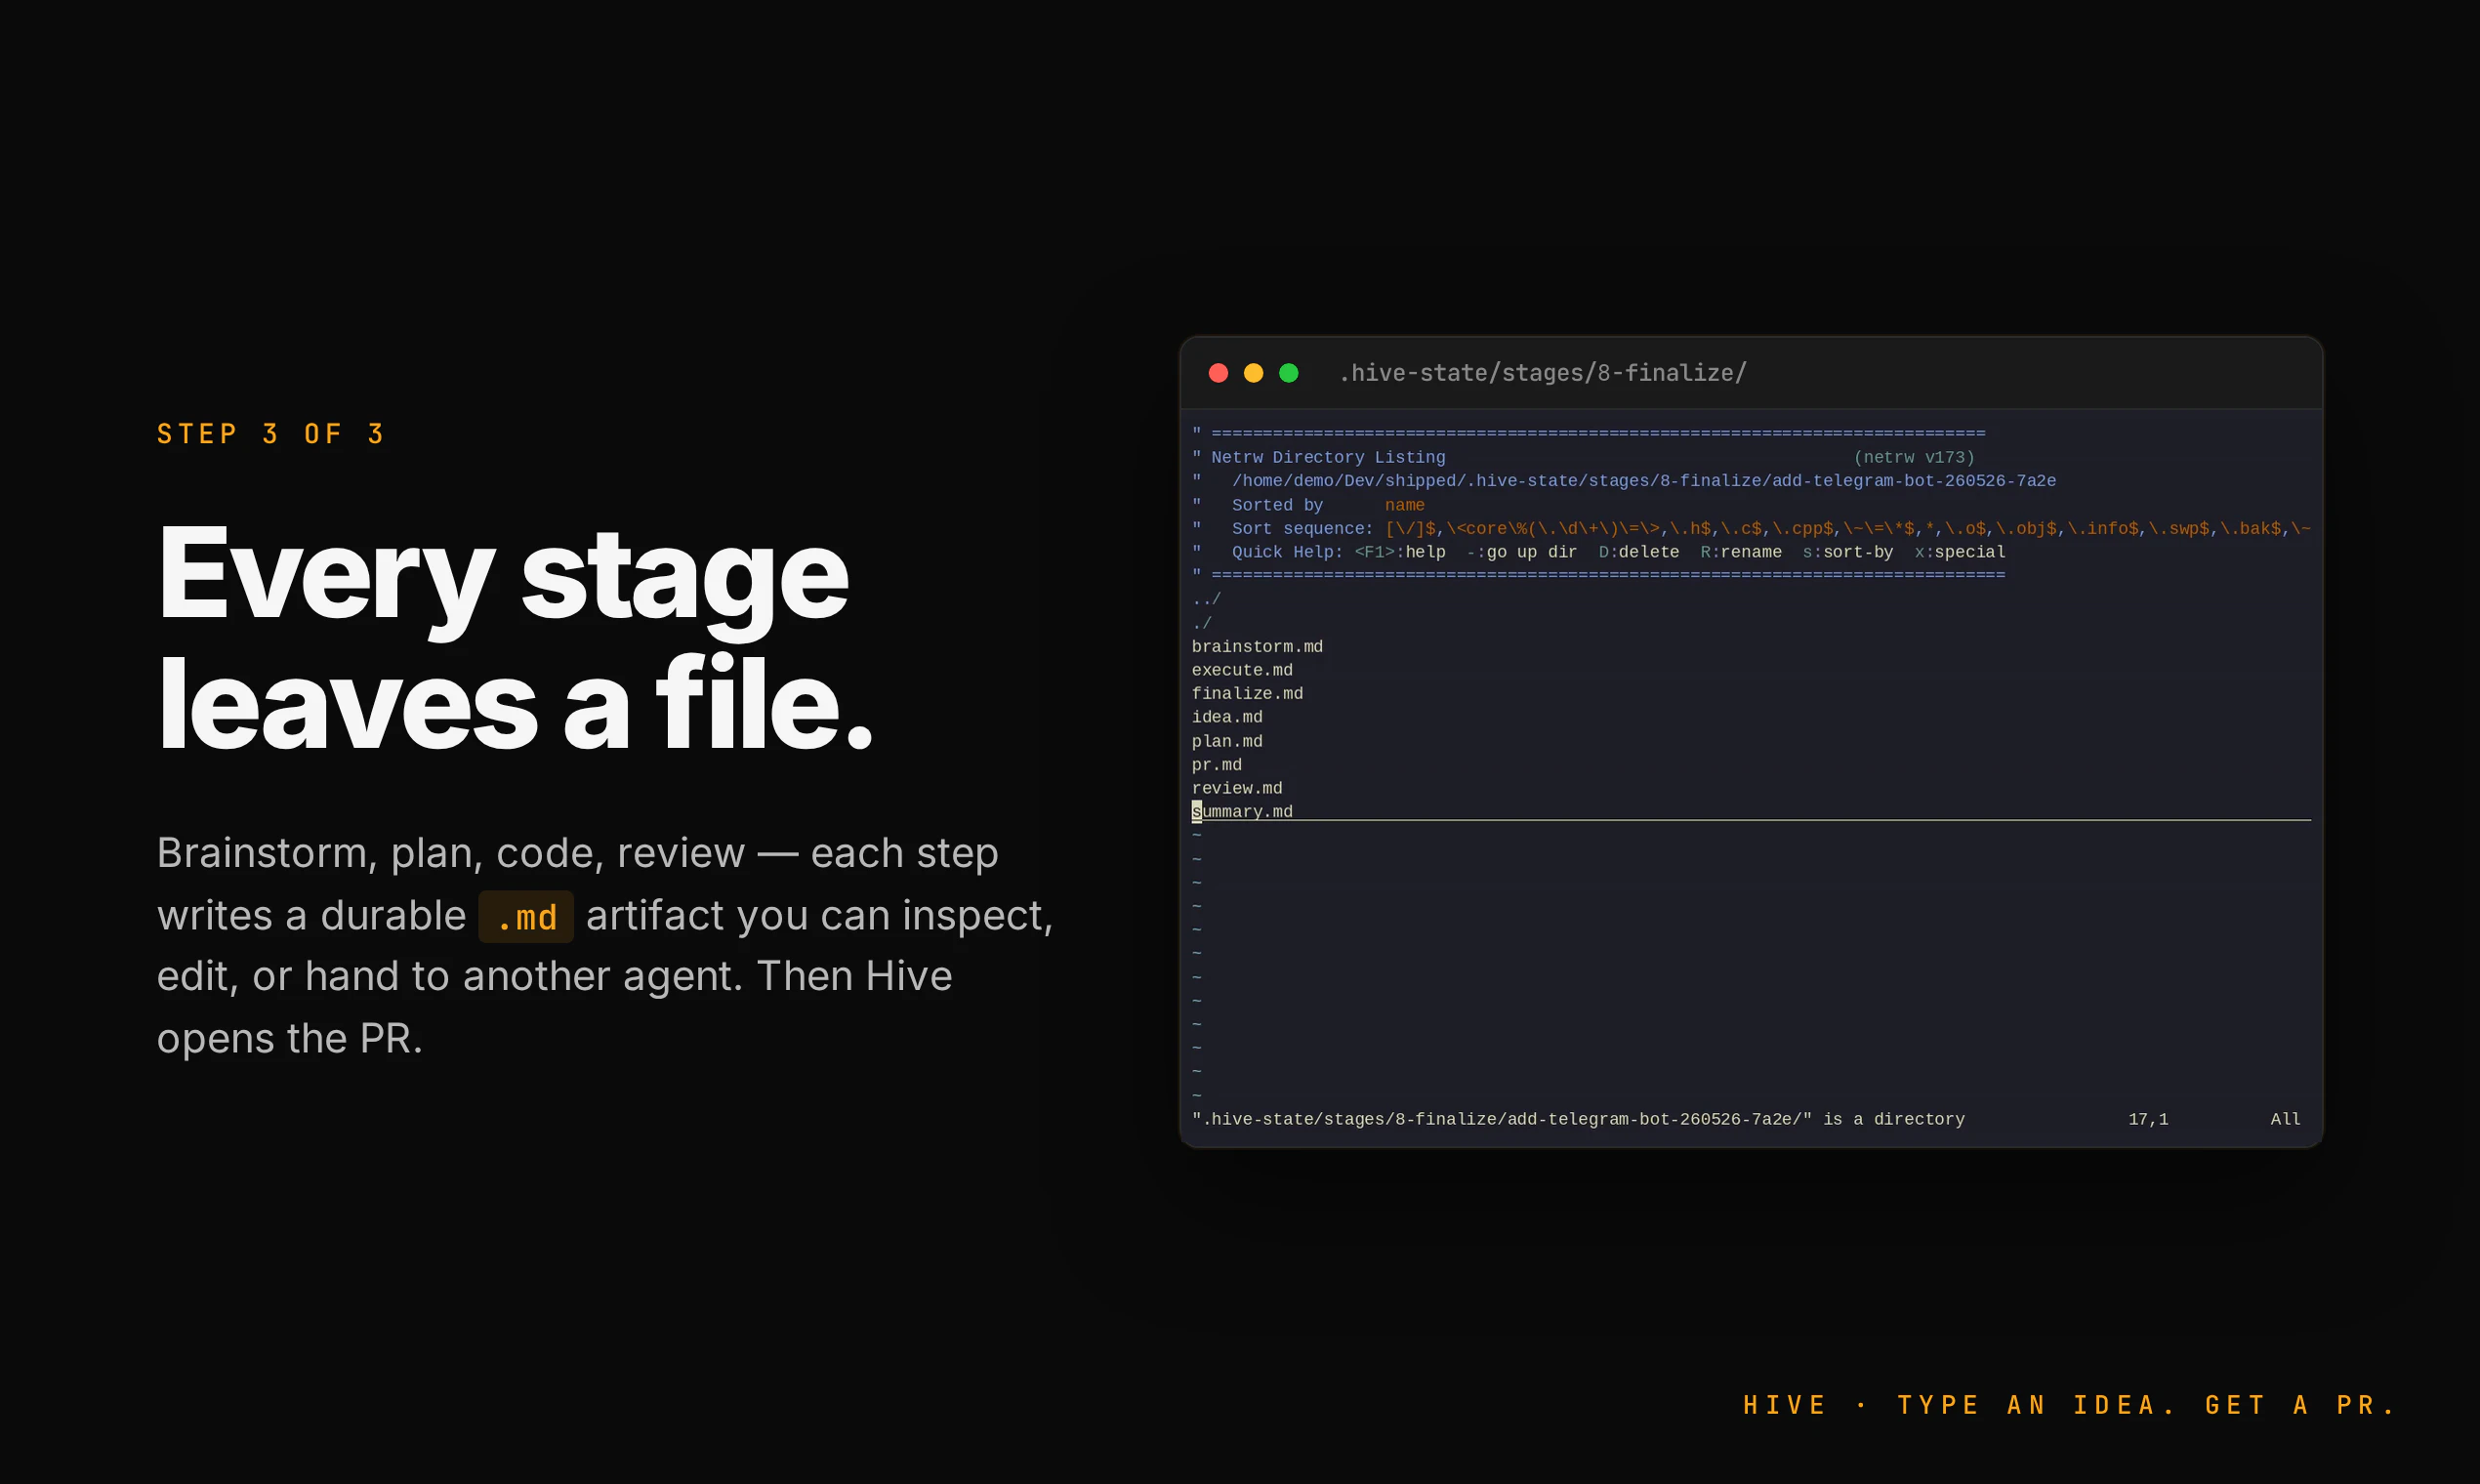Click the -:go up dir hint
The height and width of the screenshot is (1484, 2480).
coord(1522,552)
